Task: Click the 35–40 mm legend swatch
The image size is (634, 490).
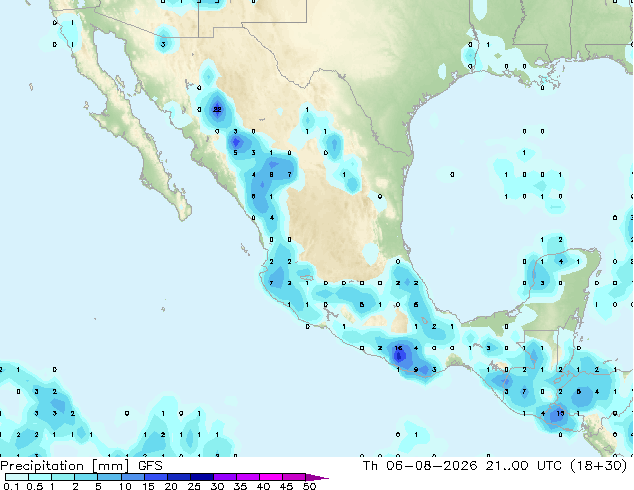Action: [x=248, y=477]
